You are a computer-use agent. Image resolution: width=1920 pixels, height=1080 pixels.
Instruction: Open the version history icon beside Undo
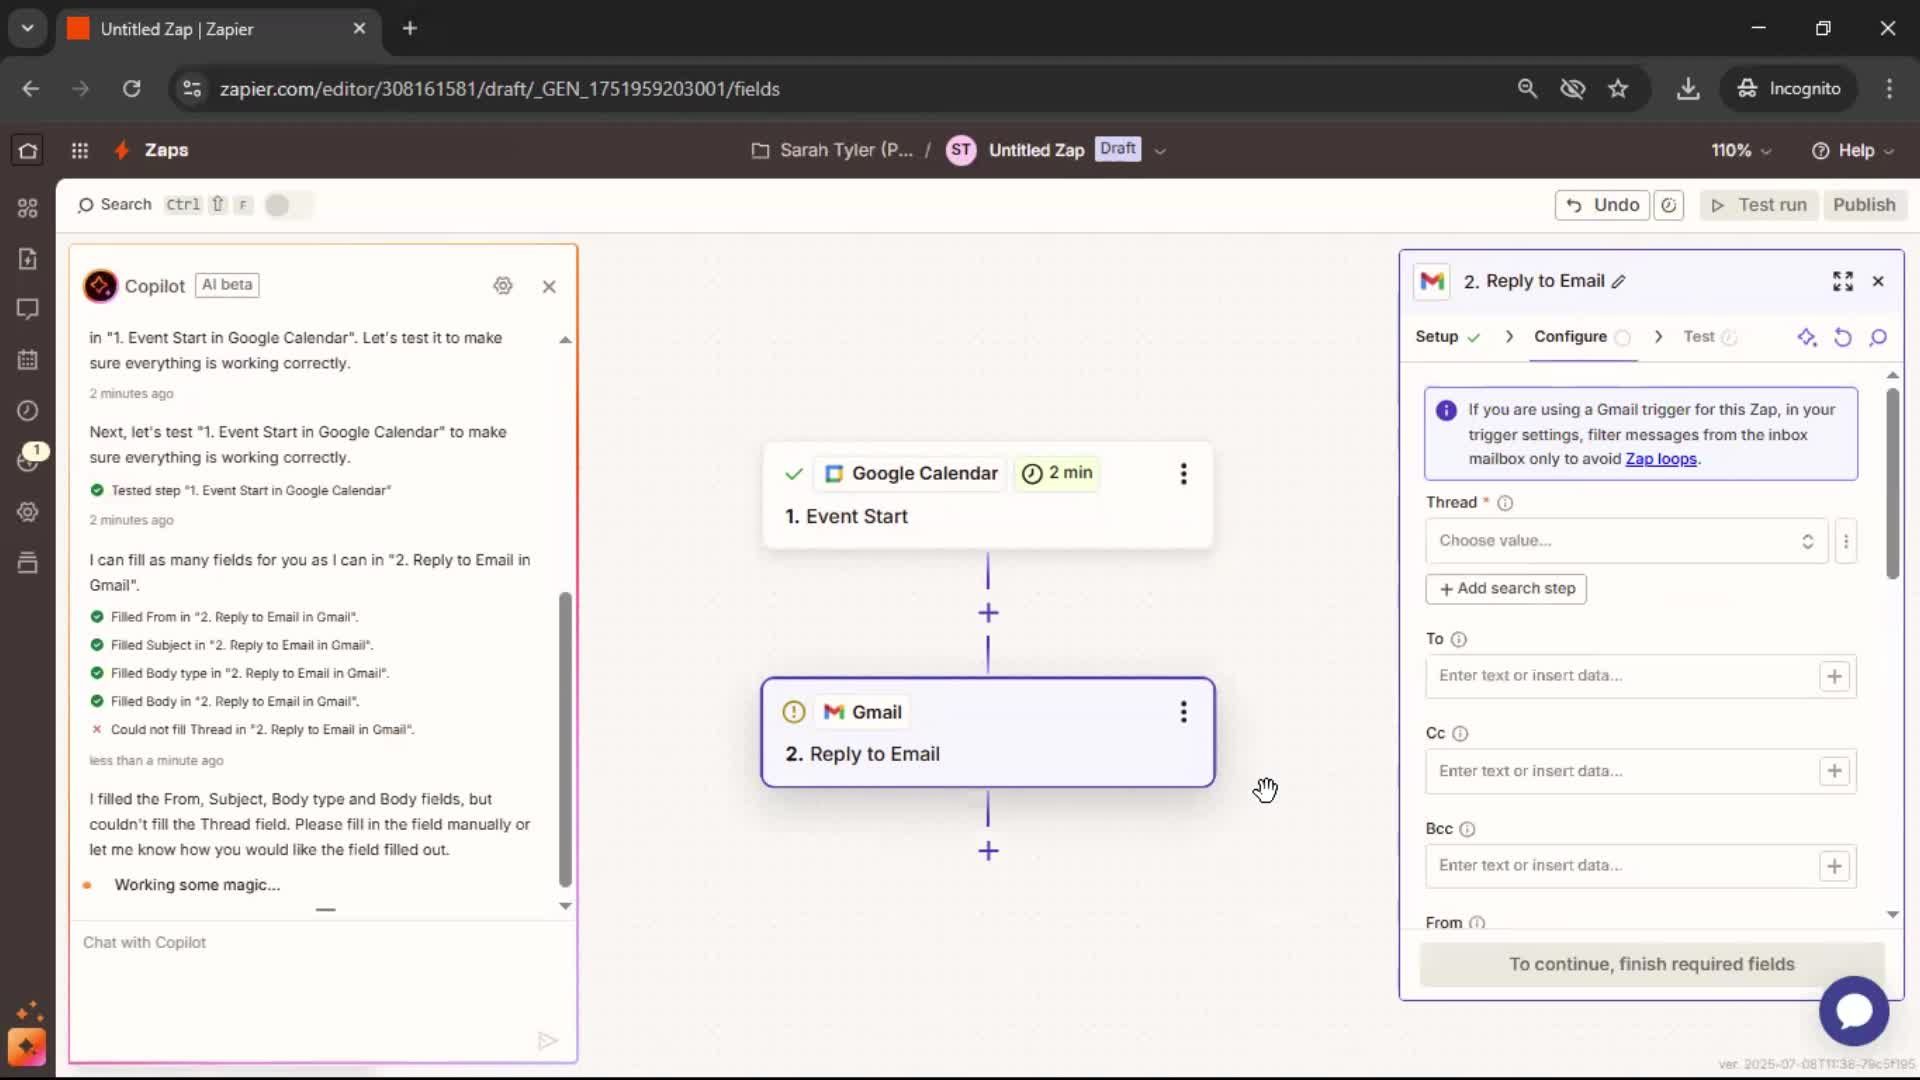[1669, 205]
